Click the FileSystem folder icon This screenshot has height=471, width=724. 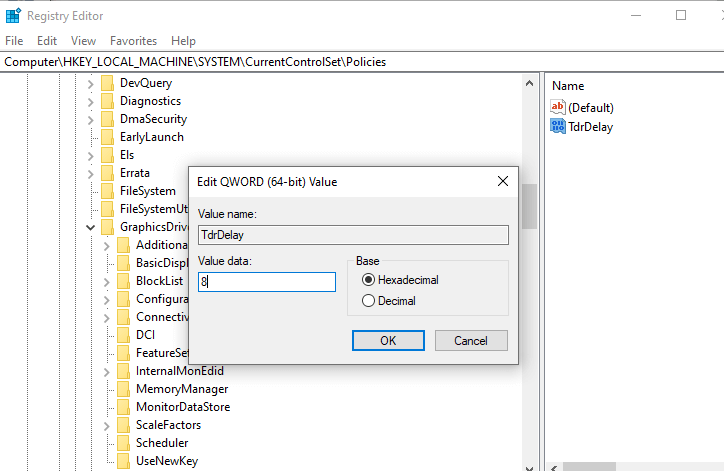pos(107,191)
